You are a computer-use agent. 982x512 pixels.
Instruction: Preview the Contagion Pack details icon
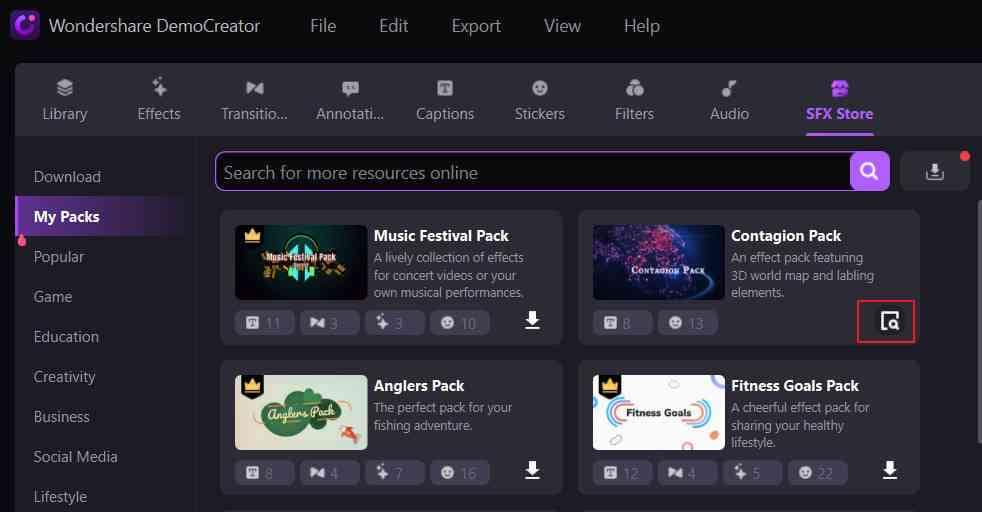pyautogui.click(x=889, y=321)
